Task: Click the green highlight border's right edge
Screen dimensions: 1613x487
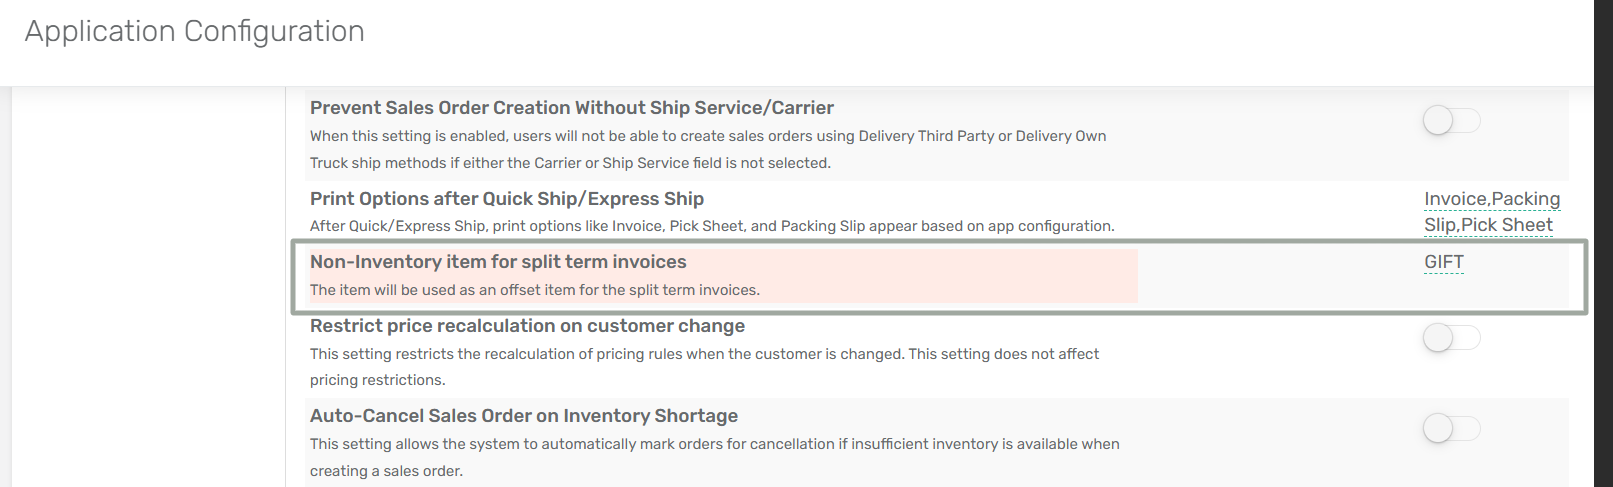Action: 1585,277
